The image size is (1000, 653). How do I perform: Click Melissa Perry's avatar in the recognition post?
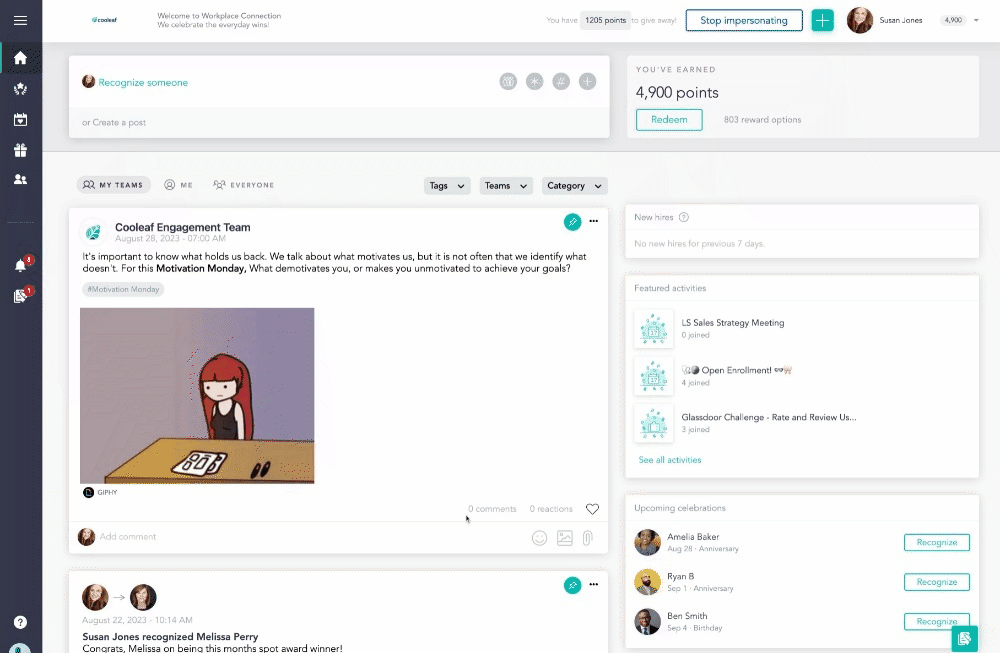coord(143,598)
